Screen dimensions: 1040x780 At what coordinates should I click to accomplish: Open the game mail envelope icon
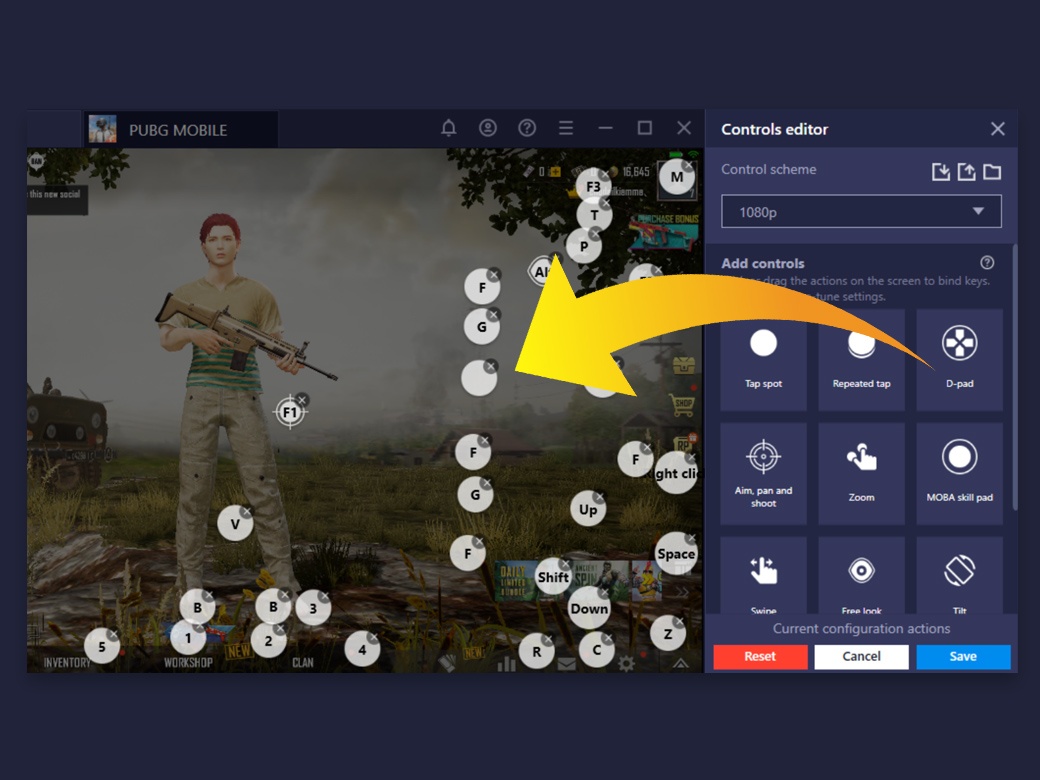click(566, 664)
